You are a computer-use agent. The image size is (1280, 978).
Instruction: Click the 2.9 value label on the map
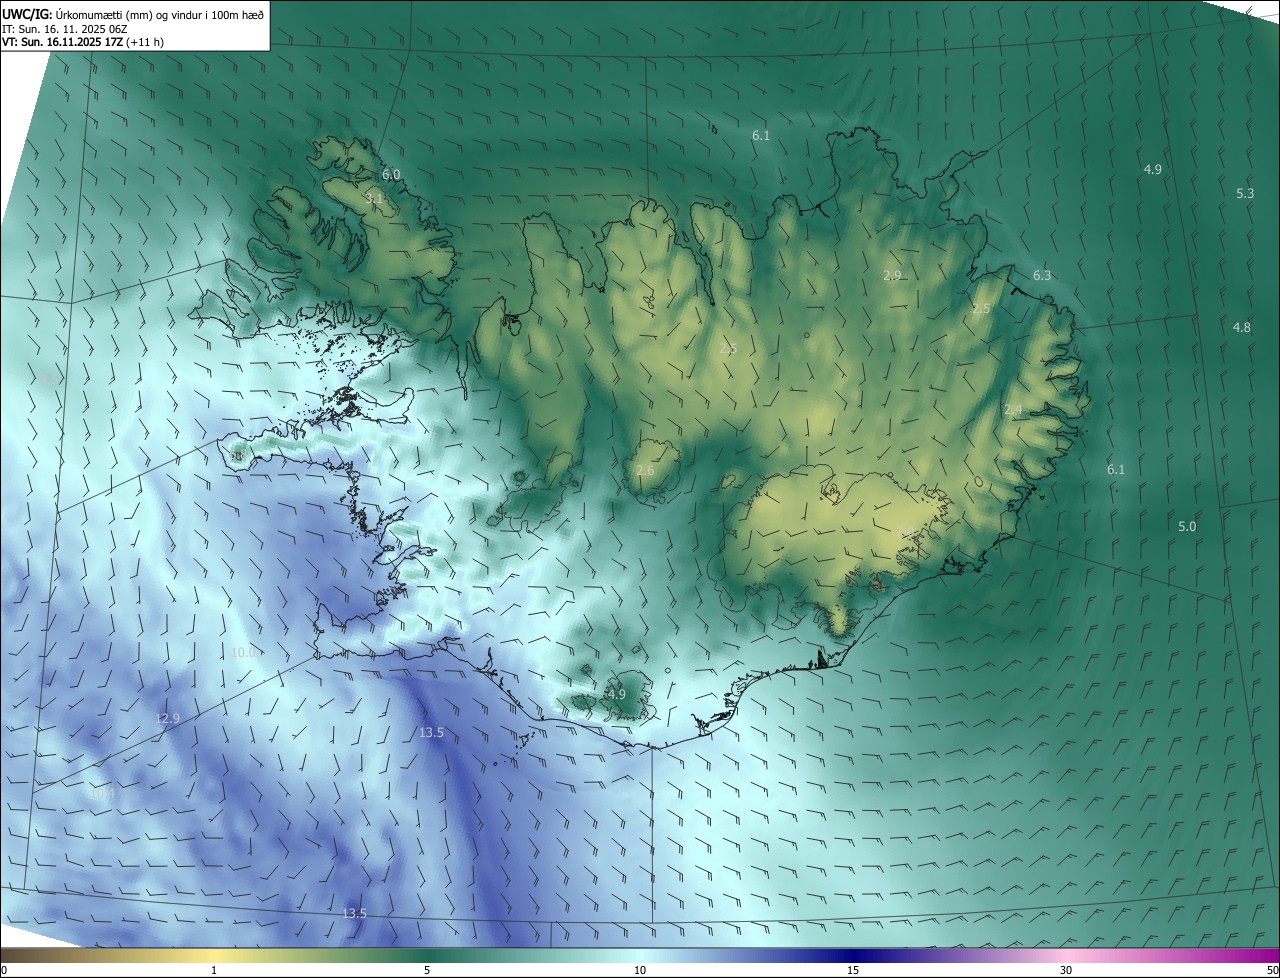(x=892, y=275)
